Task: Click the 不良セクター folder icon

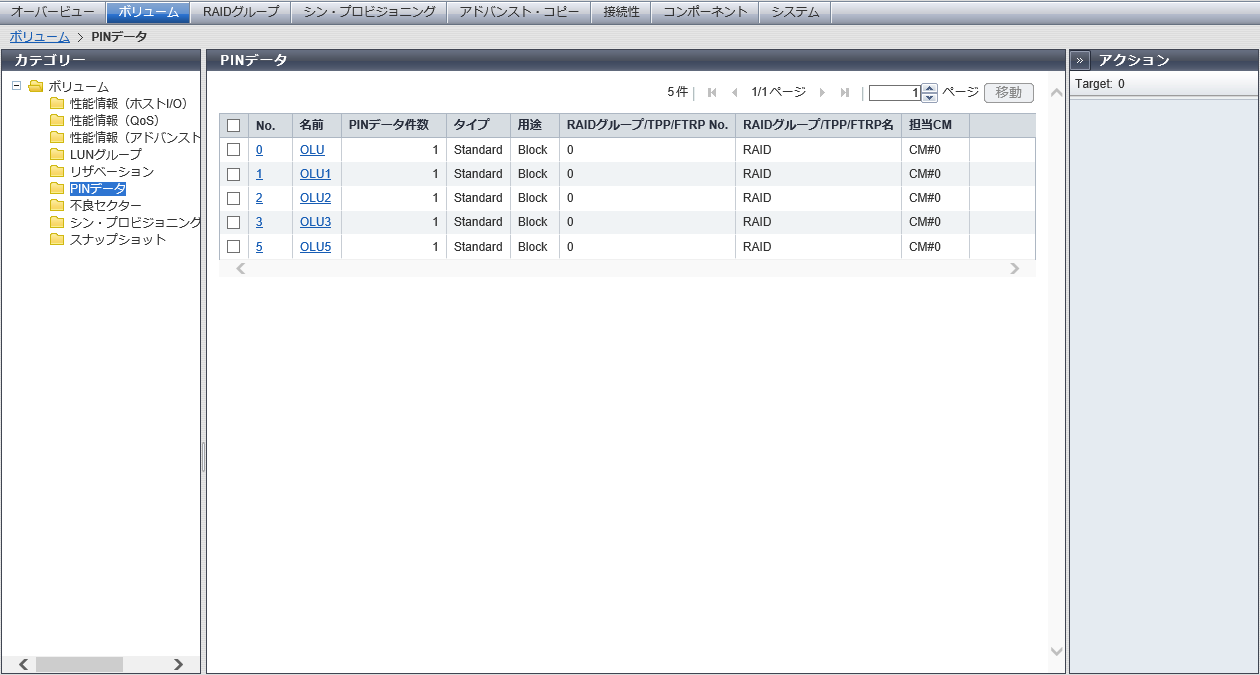Action: click(57, 205)
